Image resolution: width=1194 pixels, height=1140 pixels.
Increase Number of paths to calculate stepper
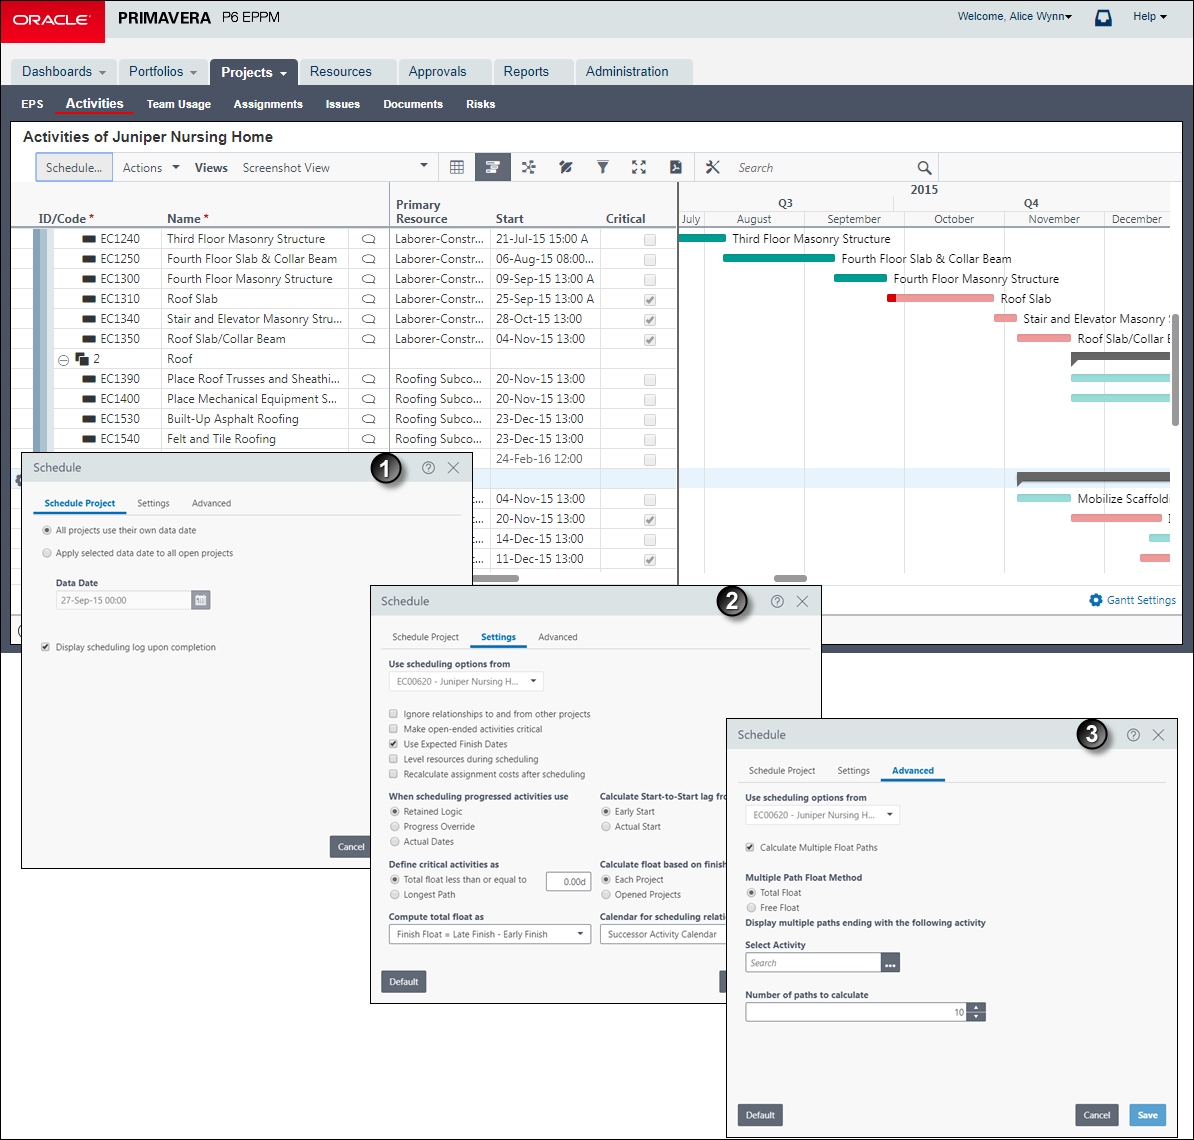975,1007
